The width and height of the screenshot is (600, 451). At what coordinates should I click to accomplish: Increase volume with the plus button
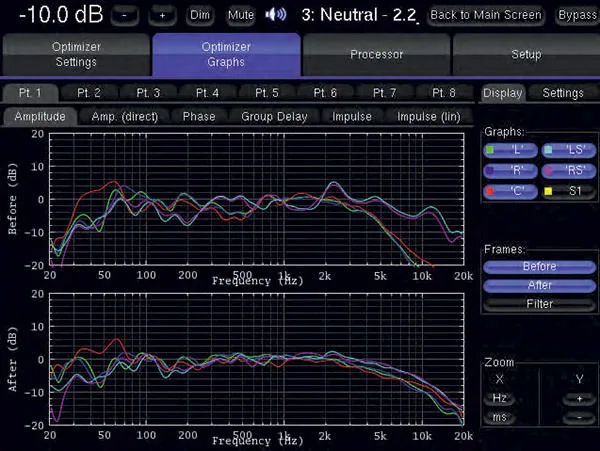162,15
